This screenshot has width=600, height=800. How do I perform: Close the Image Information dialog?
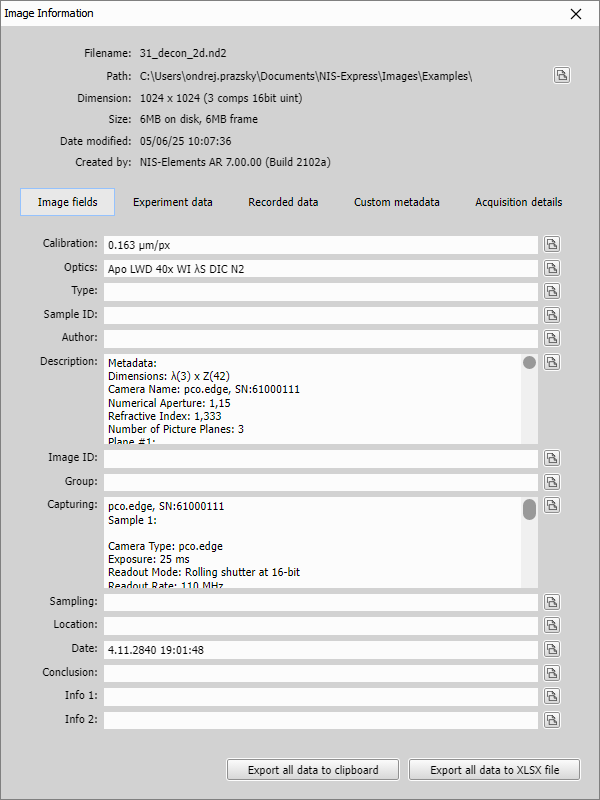[575, 14]
